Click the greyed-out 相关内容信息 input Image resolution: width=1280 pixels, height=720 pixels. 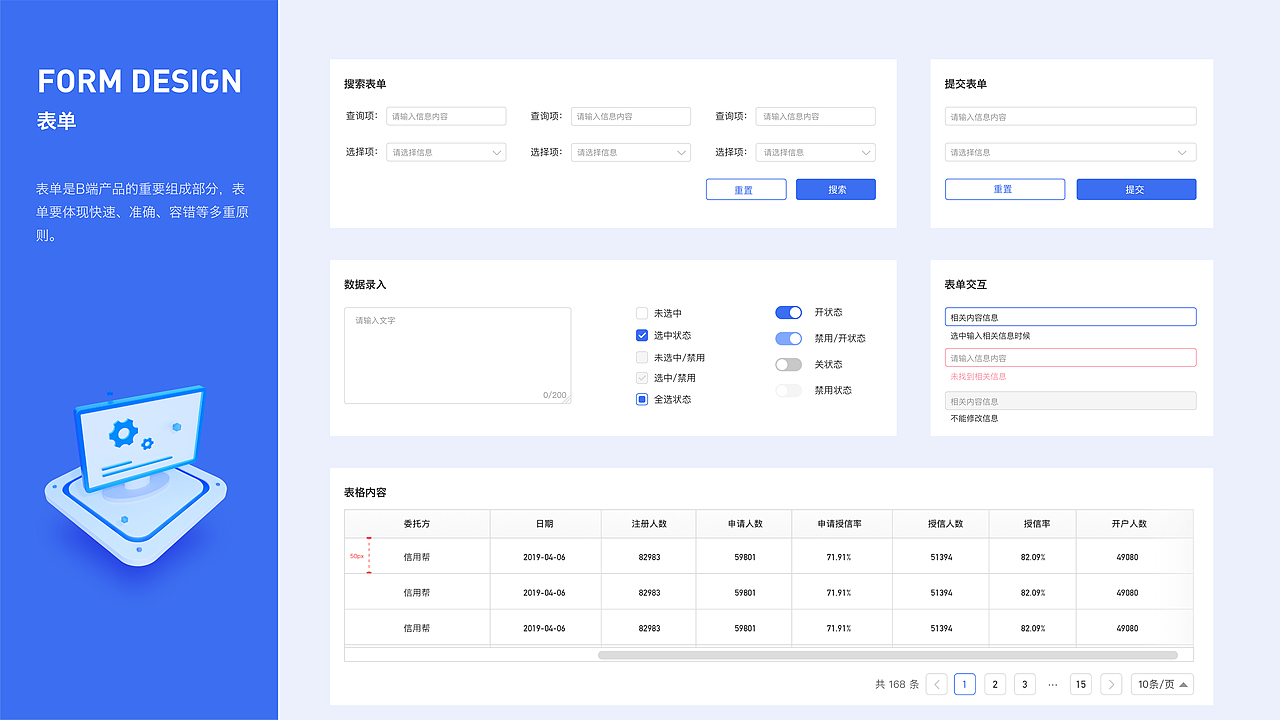coord(1070,400)
